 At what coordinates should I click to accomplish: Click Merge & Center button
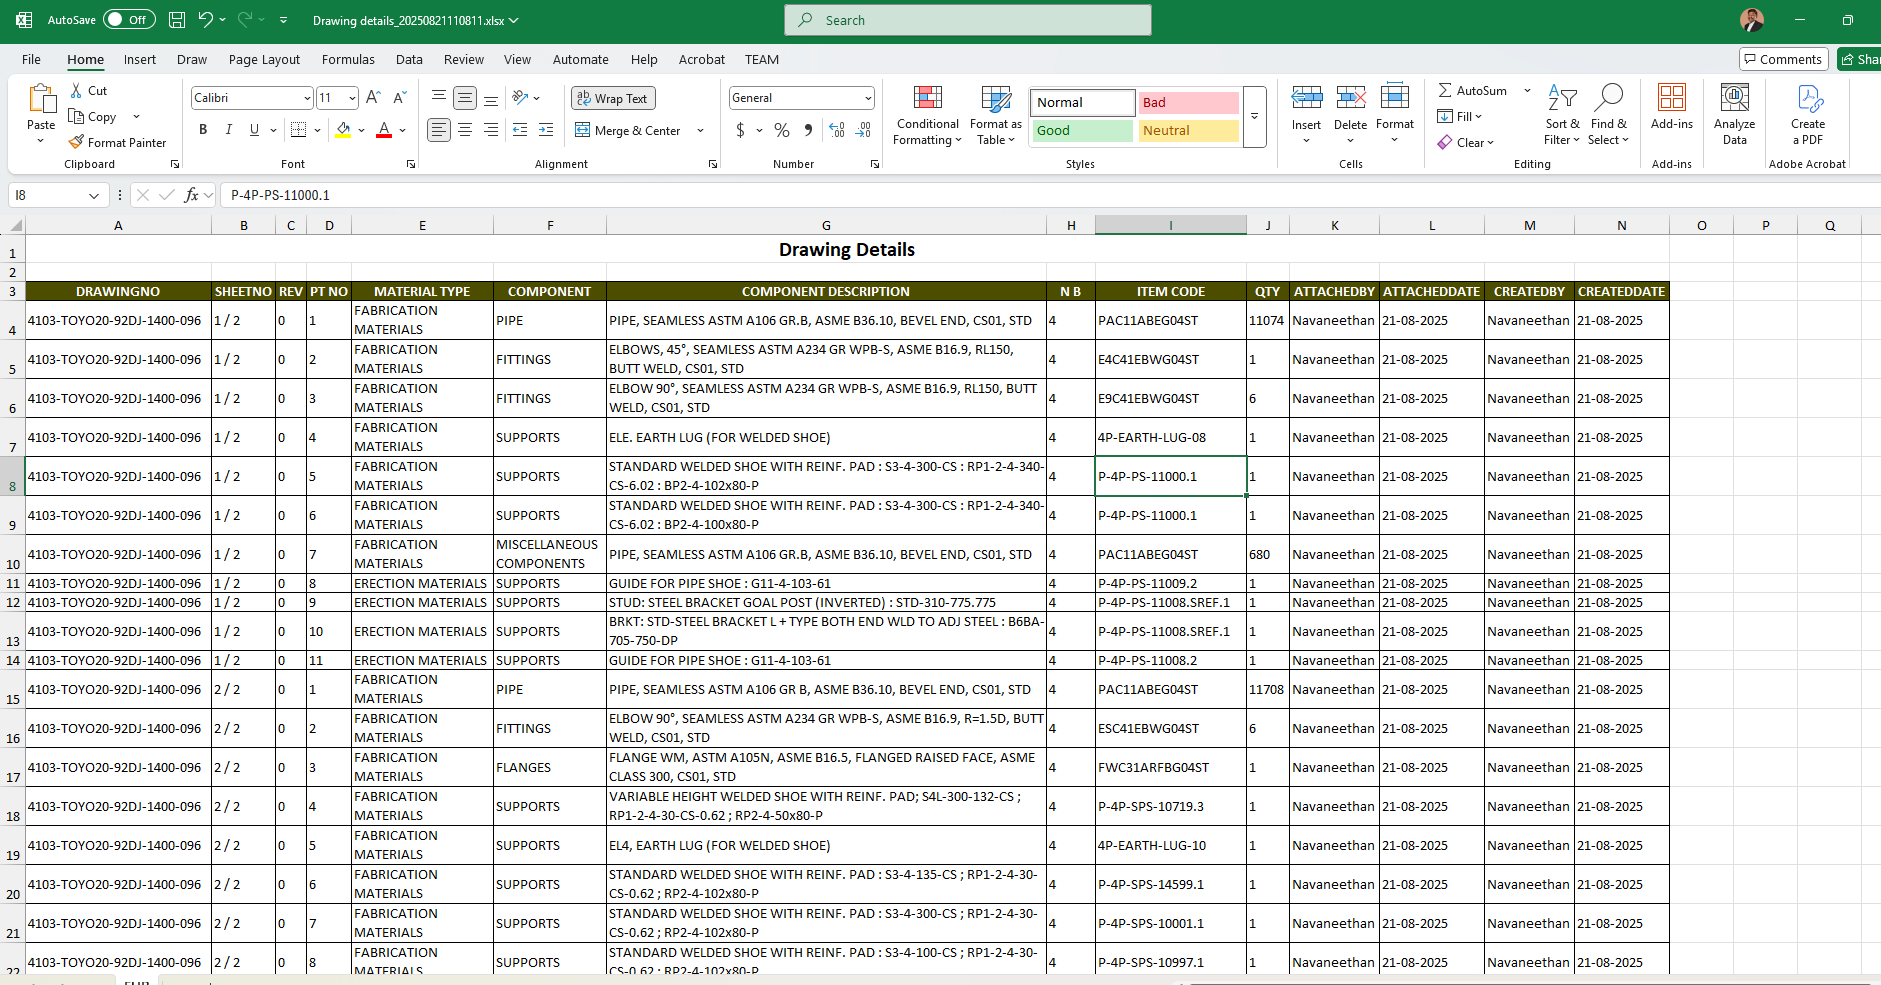tap(628, 131)
